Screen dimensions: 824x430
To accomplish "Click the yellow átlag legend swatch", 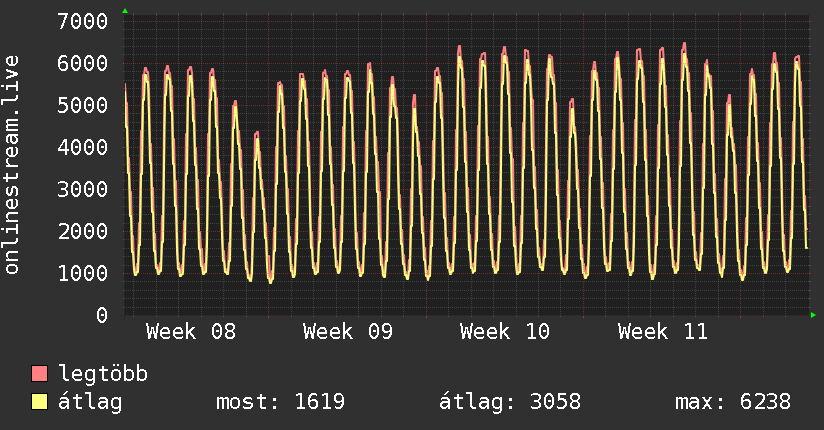I will [40, 402].
